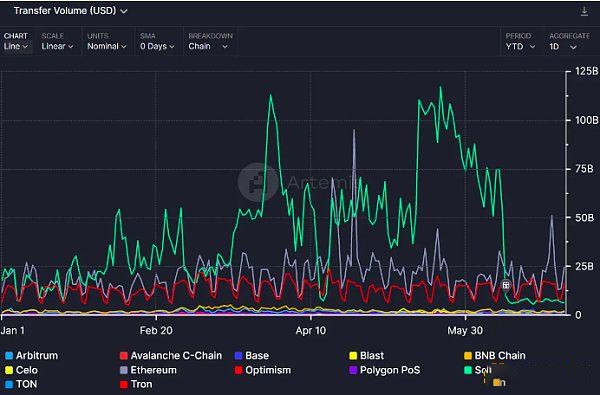The height and width of the screenshot is (395, 600).
Task: Open the CHART type dropdown set to Line
Action: point(16,41)
